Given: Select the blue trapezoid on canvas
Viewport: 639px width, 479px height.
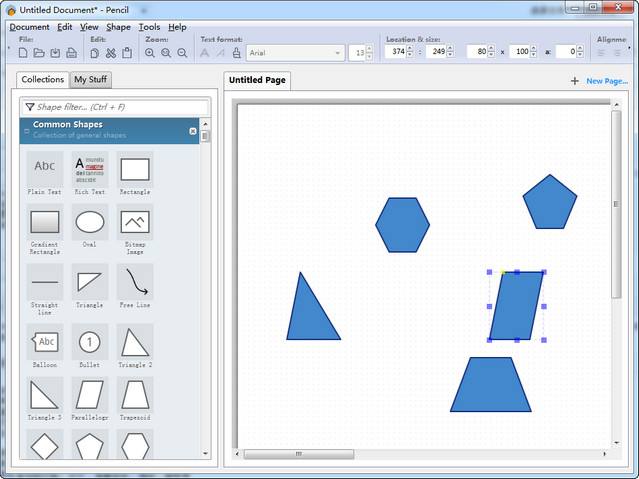Looking at the screenshot, I should tap(491, 384).
